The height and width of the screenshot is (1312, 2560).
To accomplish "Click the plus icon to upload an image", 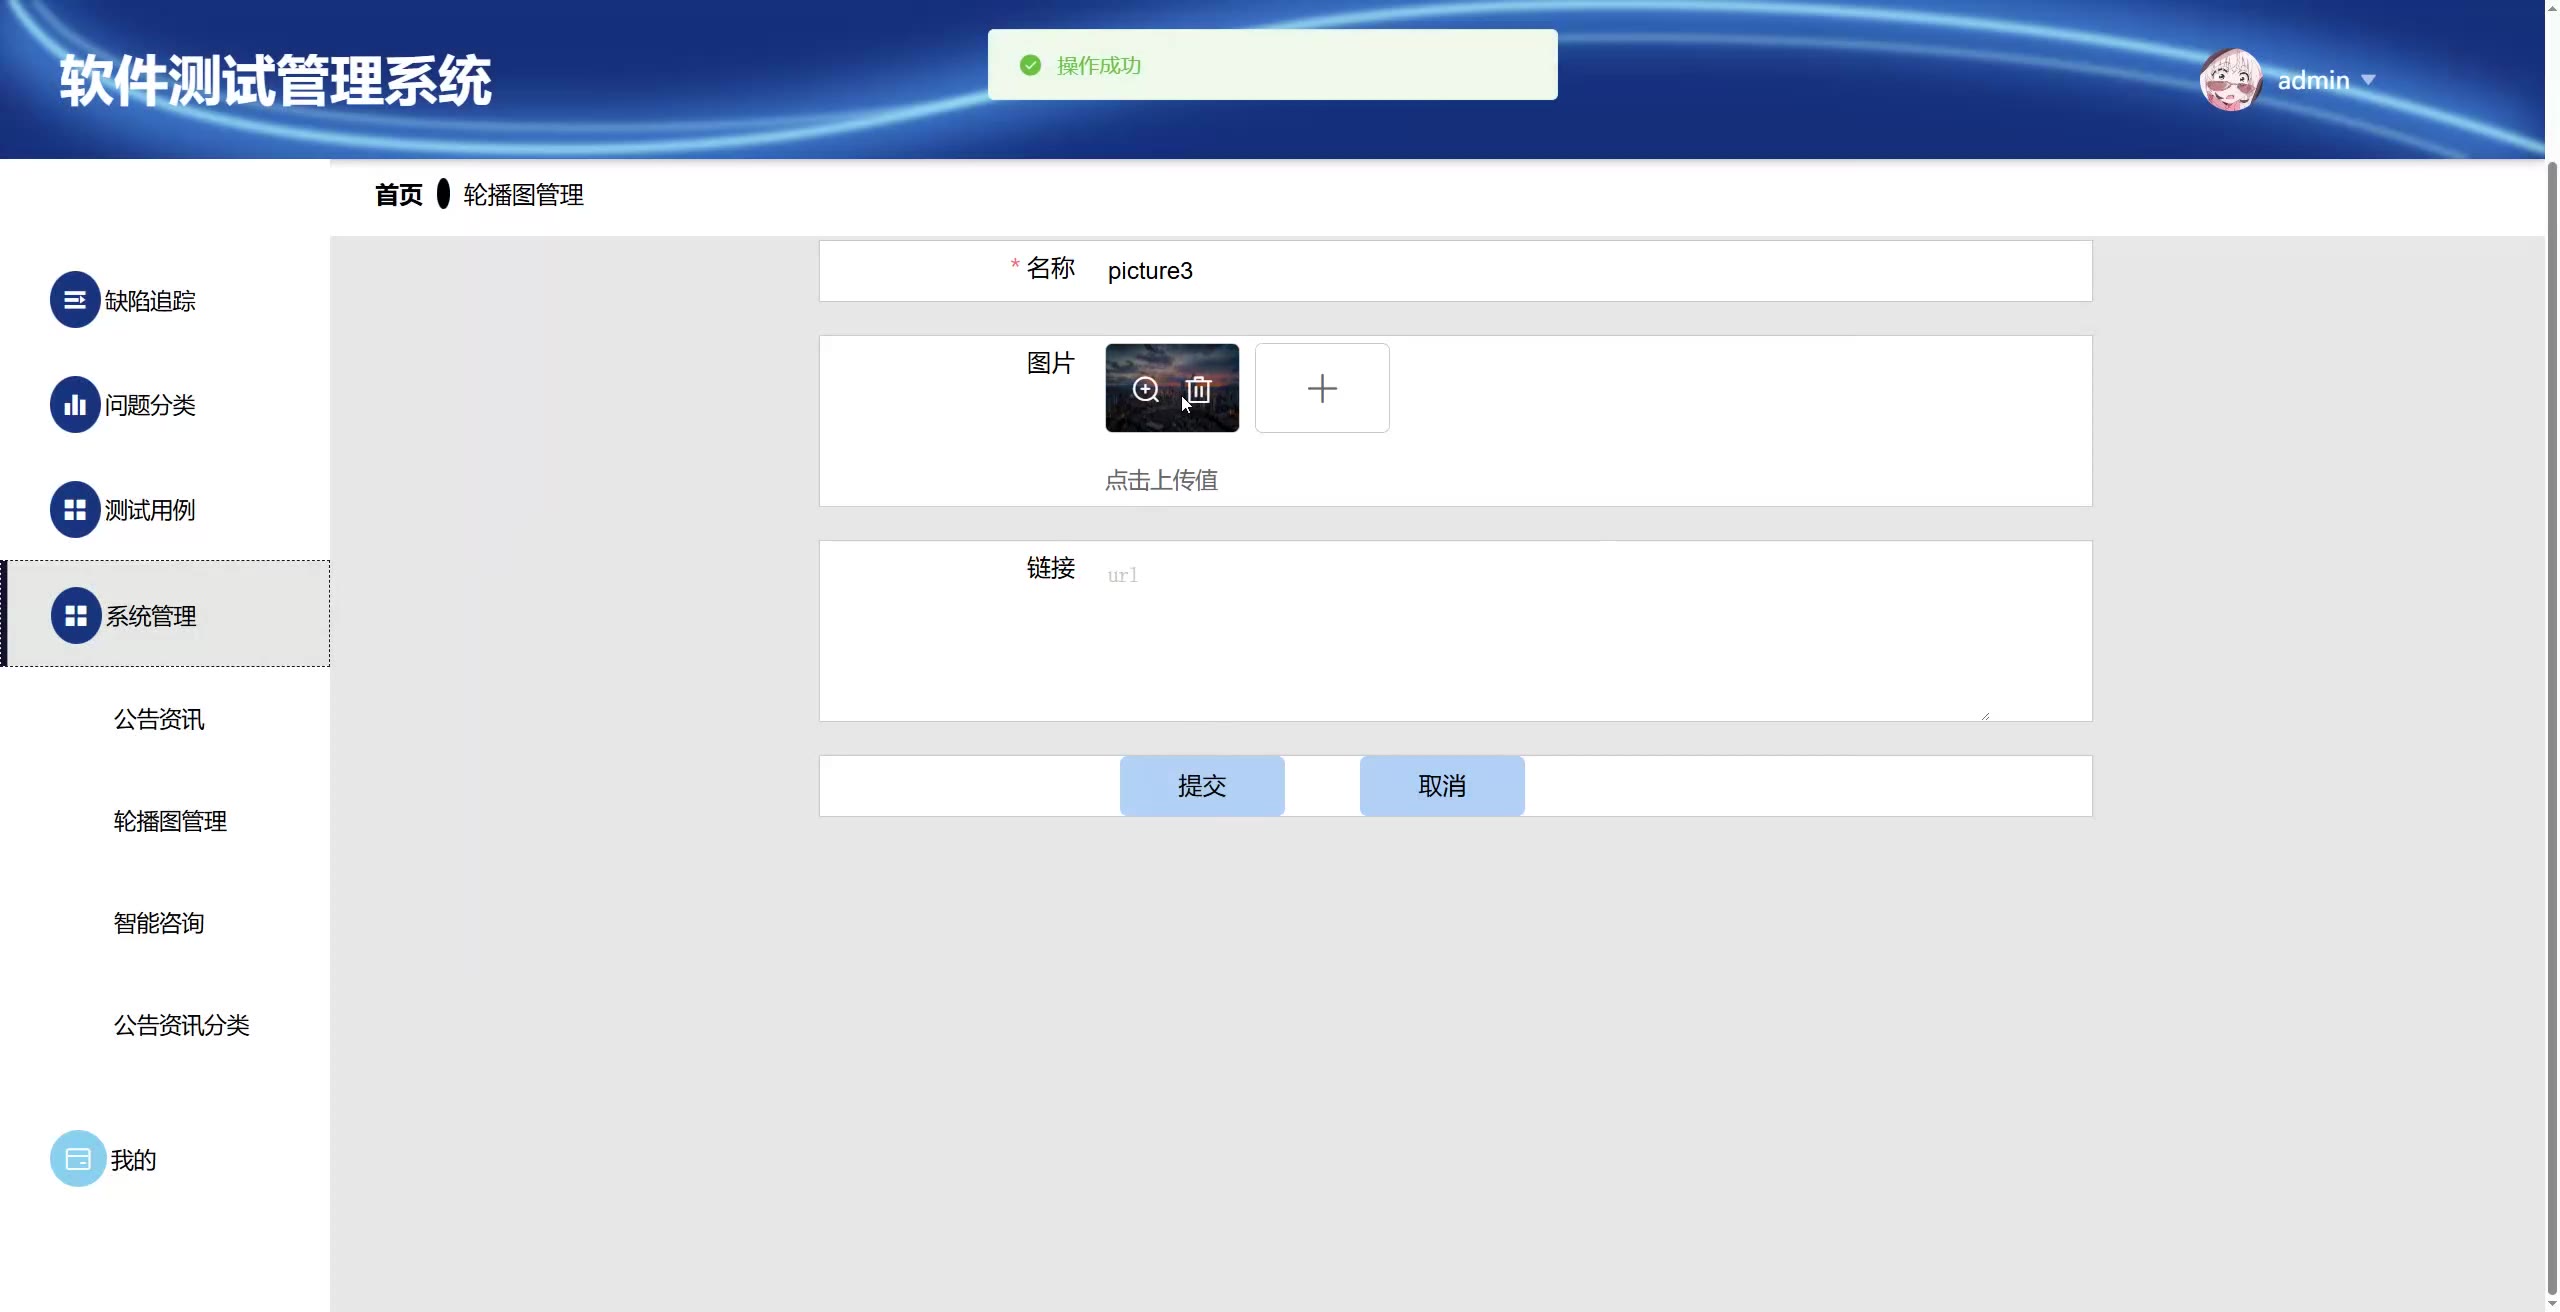I will tap(1321, 388).
